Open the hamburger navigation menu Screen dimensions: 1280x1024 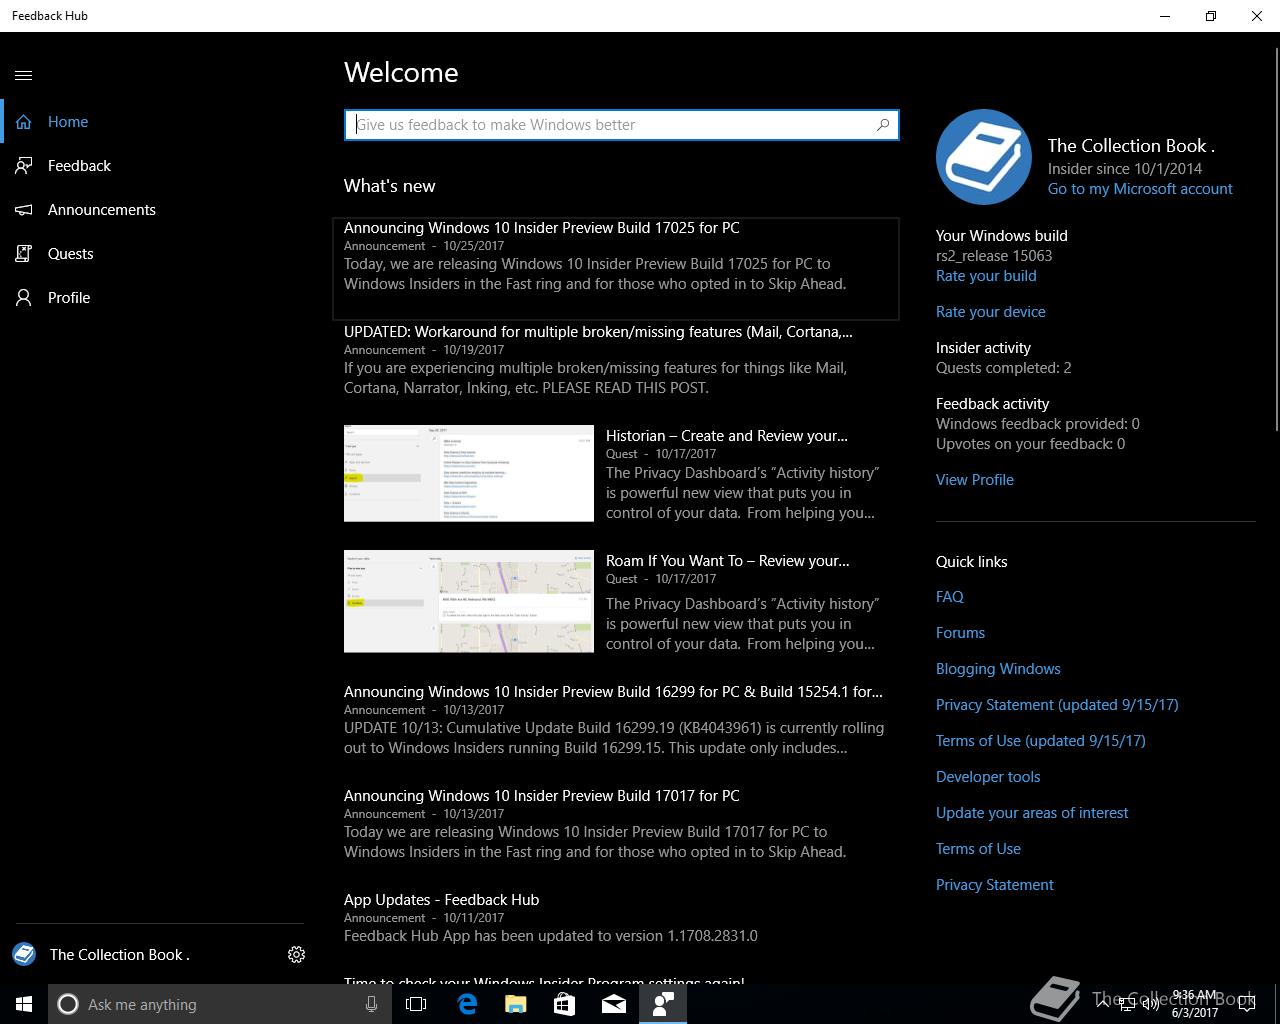pos(24,75)
